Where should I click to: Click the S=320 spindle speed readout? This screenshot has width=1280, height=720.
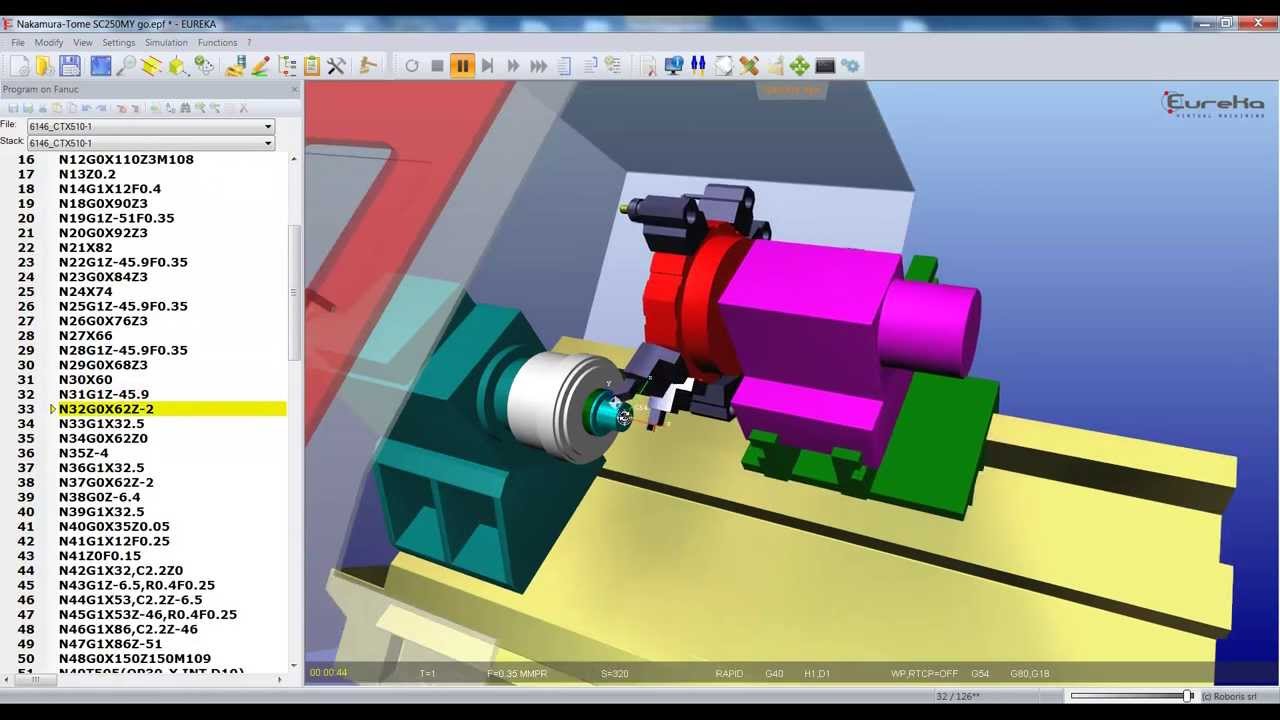pyautogui.click(x=614, y=674)
